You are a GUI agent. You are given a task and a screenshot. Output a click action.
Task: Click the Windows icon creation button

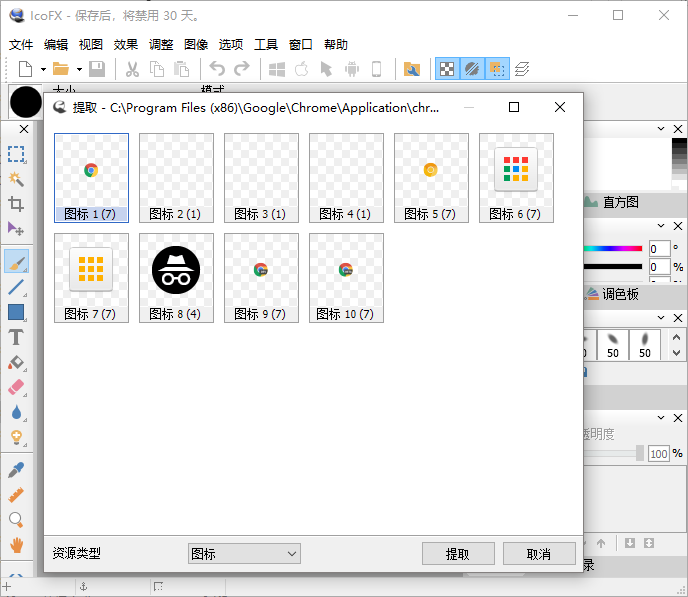pyautogui.click(x=277, y=69)
